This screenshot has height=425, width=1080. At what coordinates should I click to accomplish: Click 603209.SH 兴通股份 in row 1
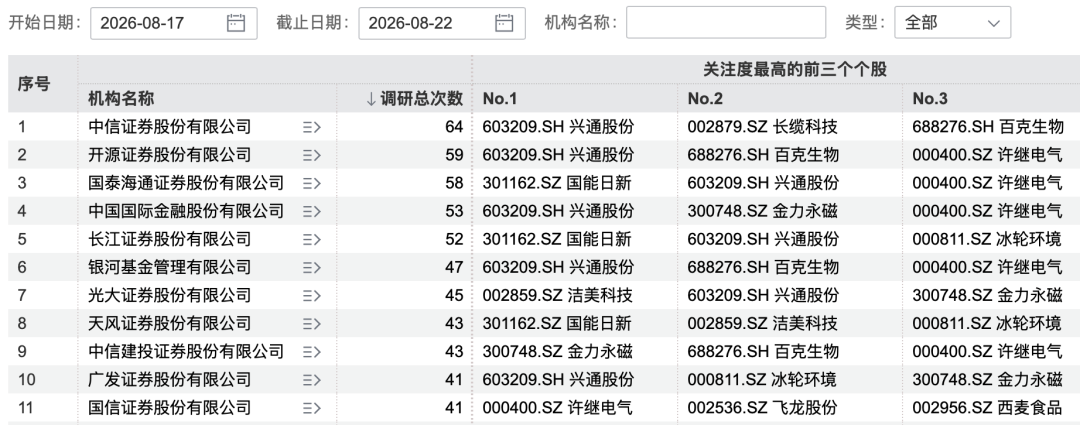coord(558,127)
